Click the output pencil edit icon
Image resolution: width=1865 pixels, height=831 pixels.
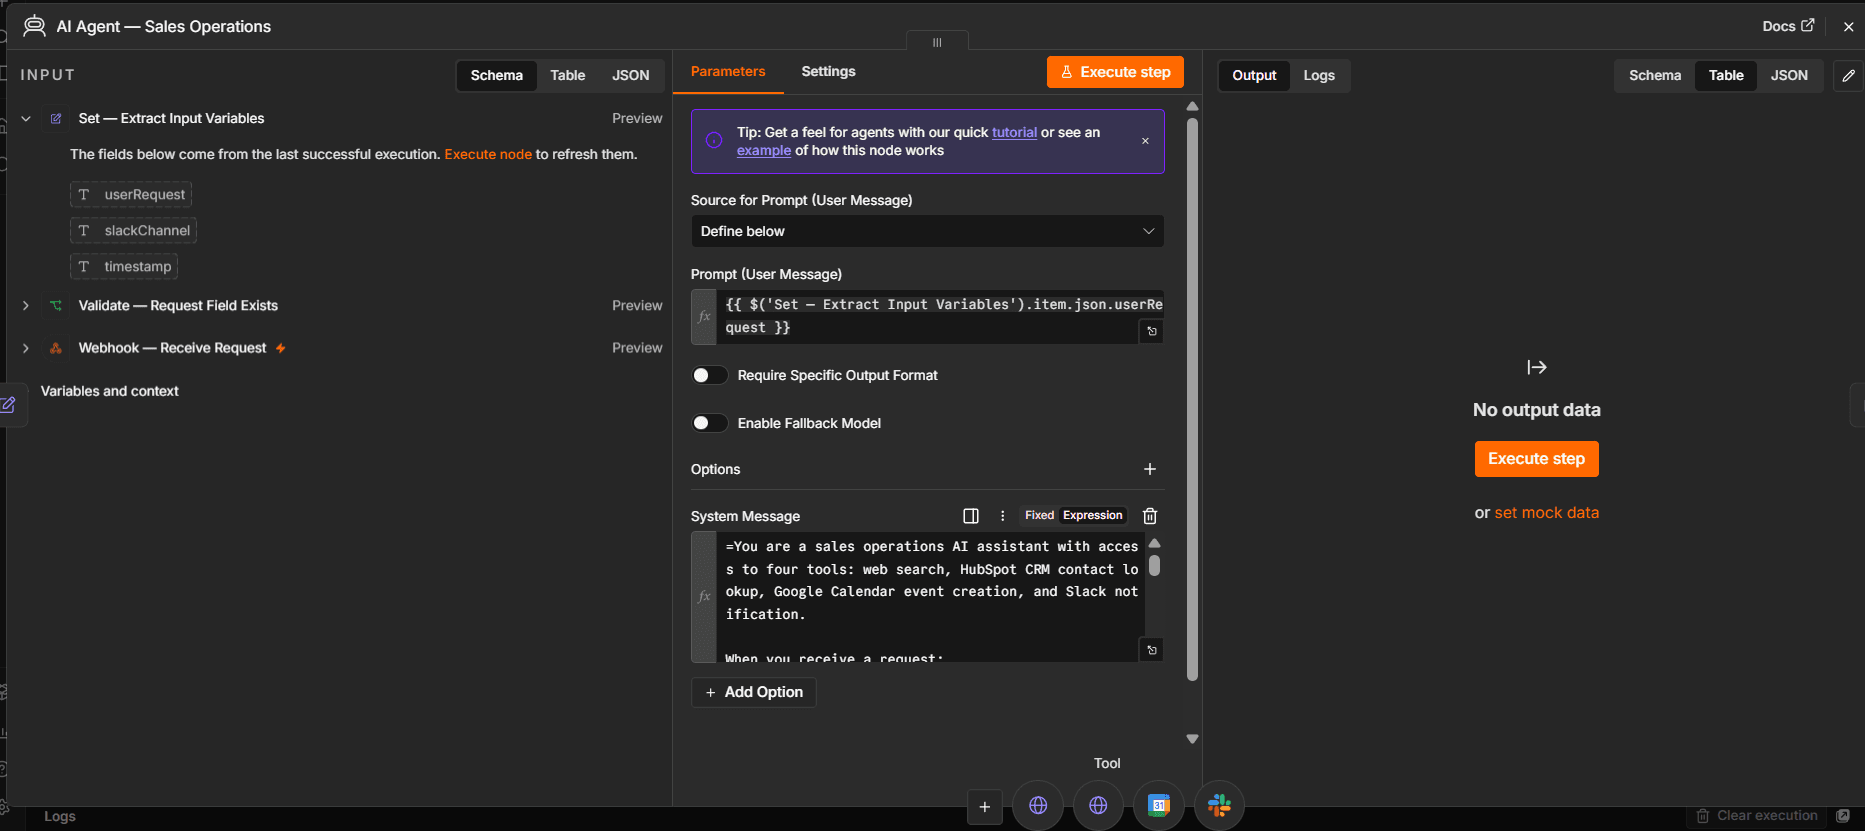click(x=1848, y=75)
